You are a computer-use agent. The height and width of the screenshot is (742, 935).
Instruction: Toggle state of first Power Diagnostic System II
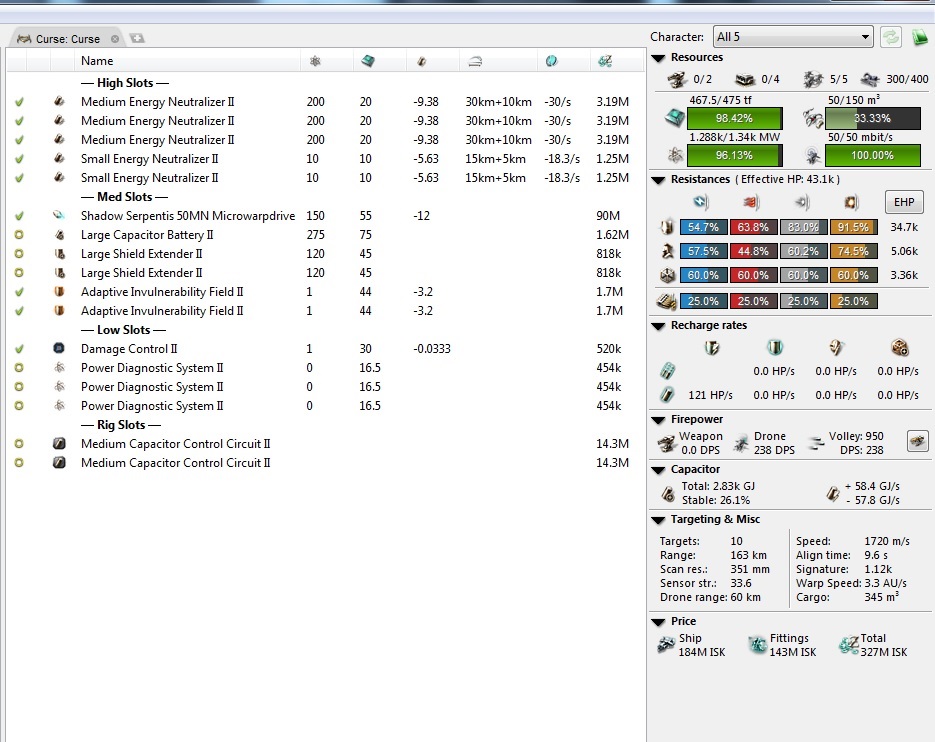[19, 368]
